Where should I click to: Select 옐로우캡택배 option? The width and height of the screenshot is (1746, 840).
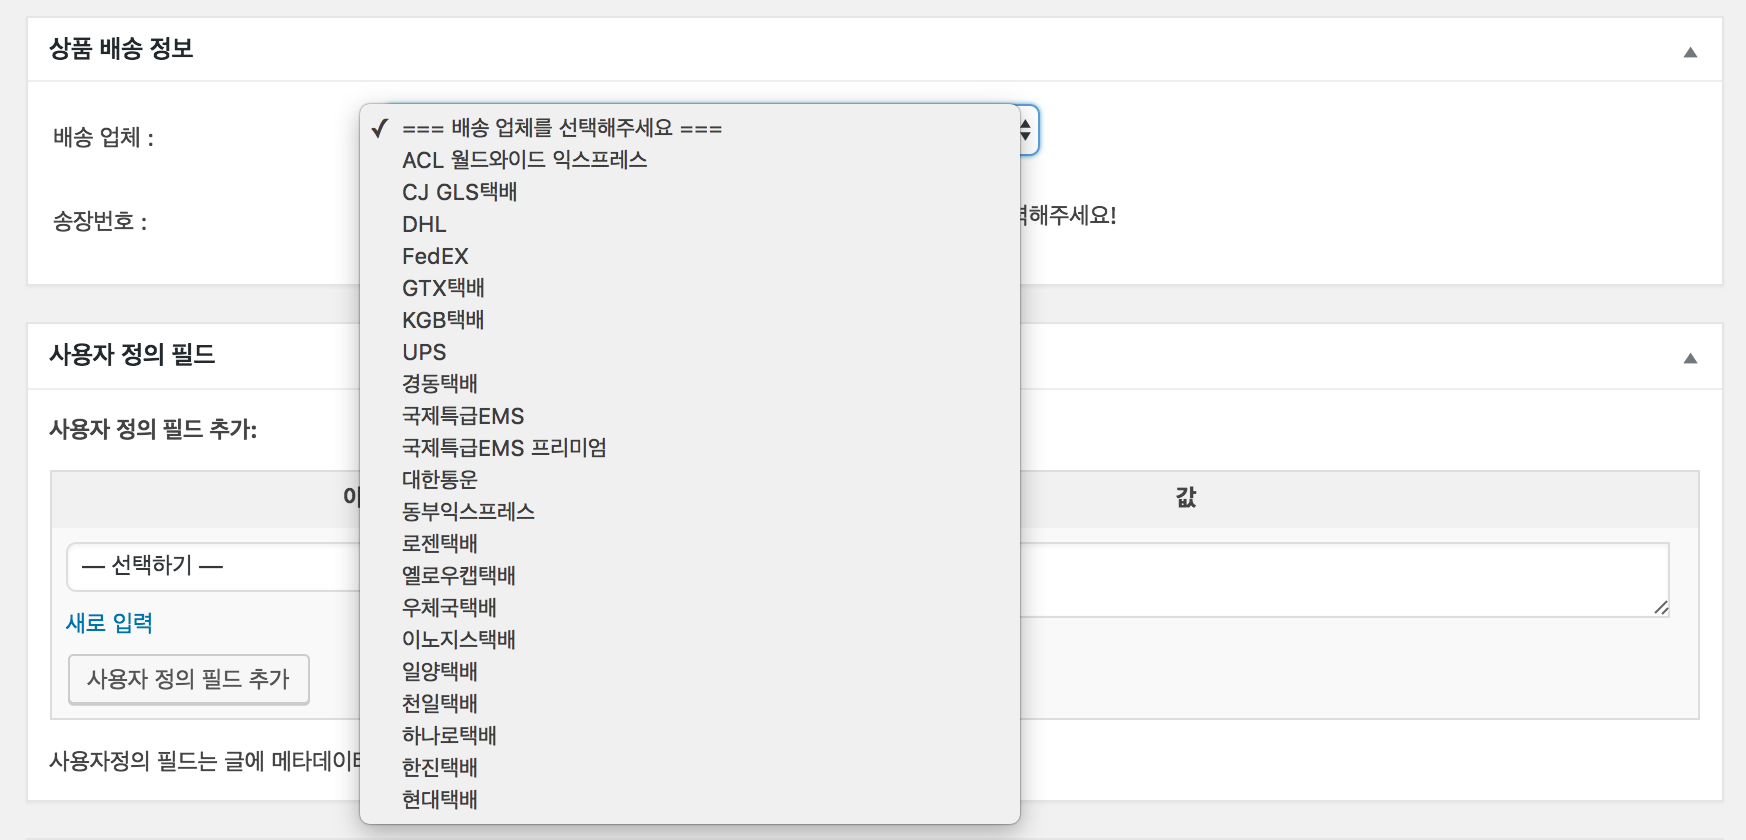689,576
